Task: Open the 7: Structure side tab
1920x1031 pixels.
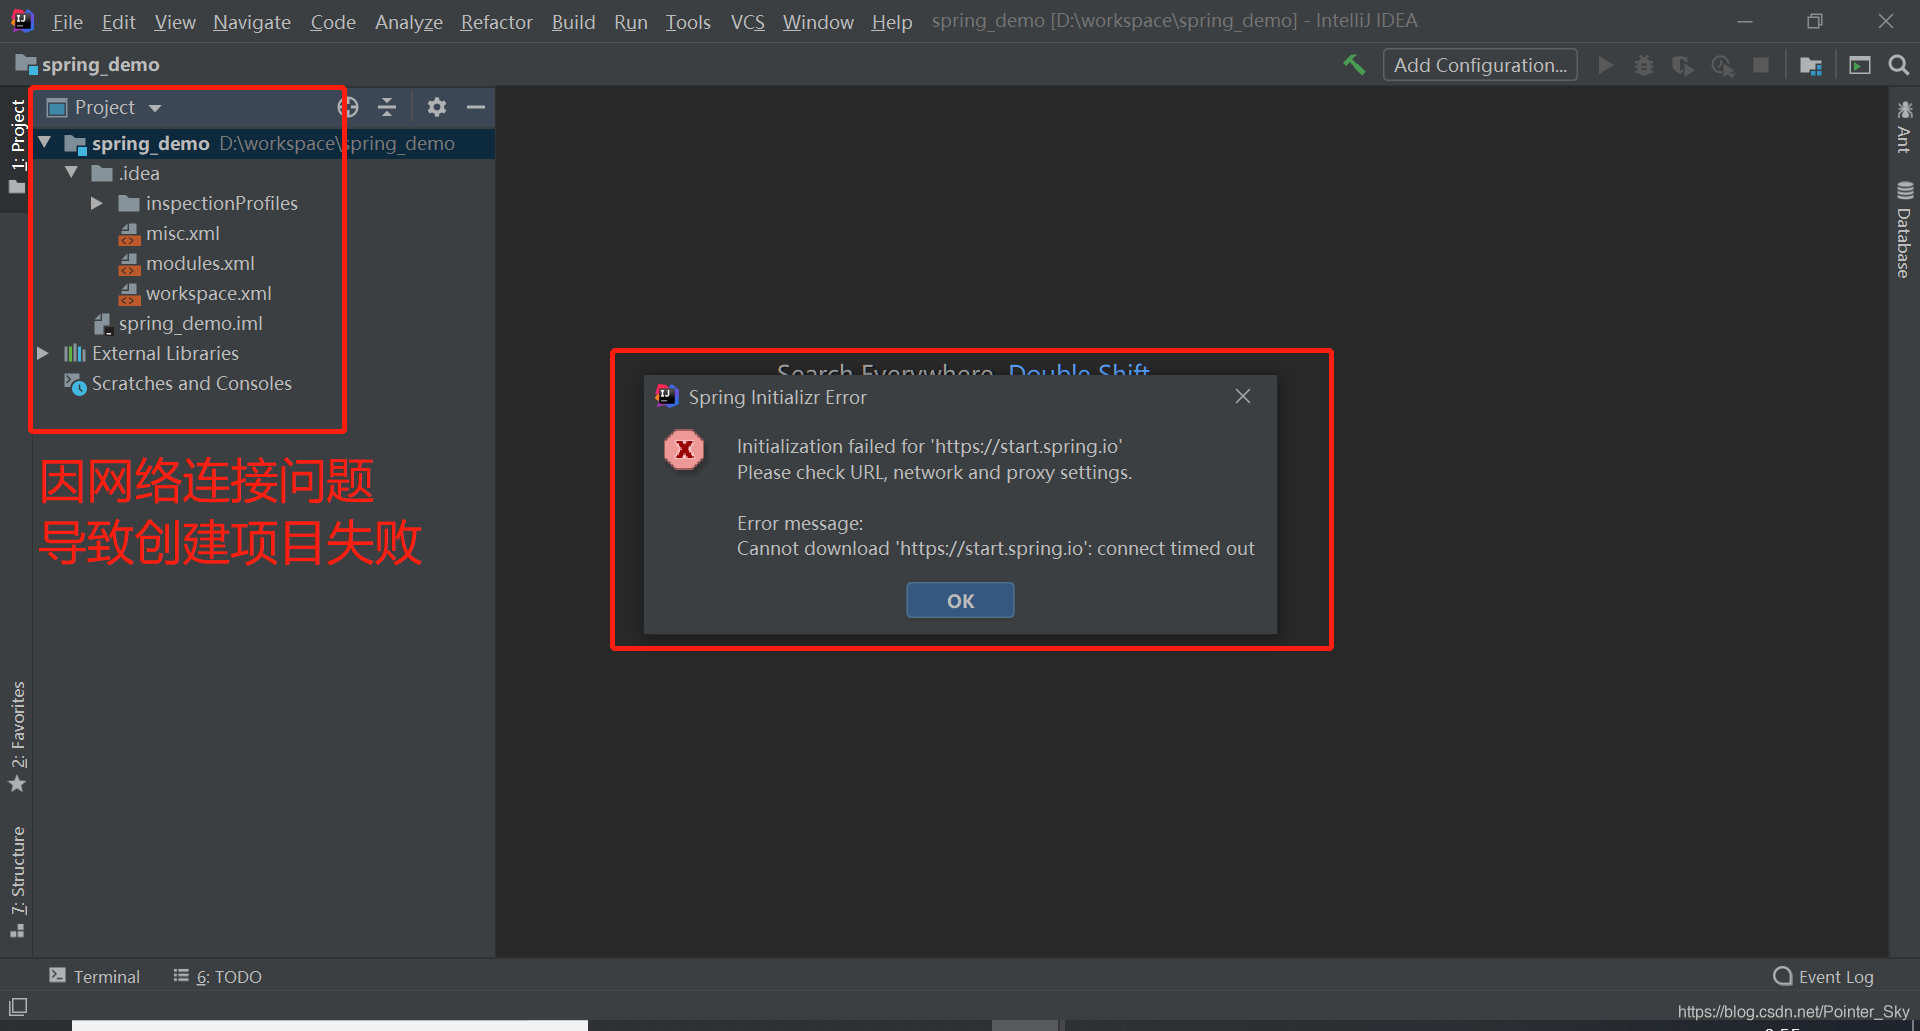Action: (x=17, y=881)
